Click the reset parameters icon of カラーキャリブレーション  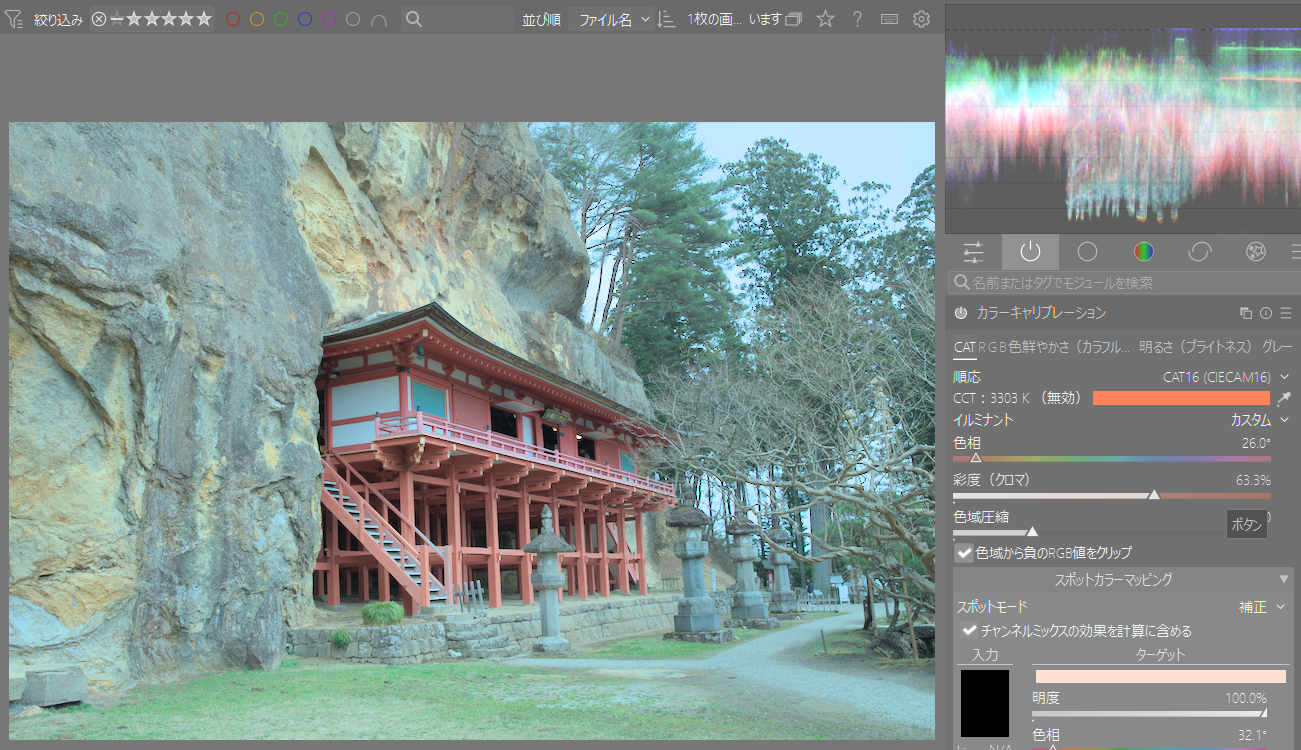[1266, 313]
